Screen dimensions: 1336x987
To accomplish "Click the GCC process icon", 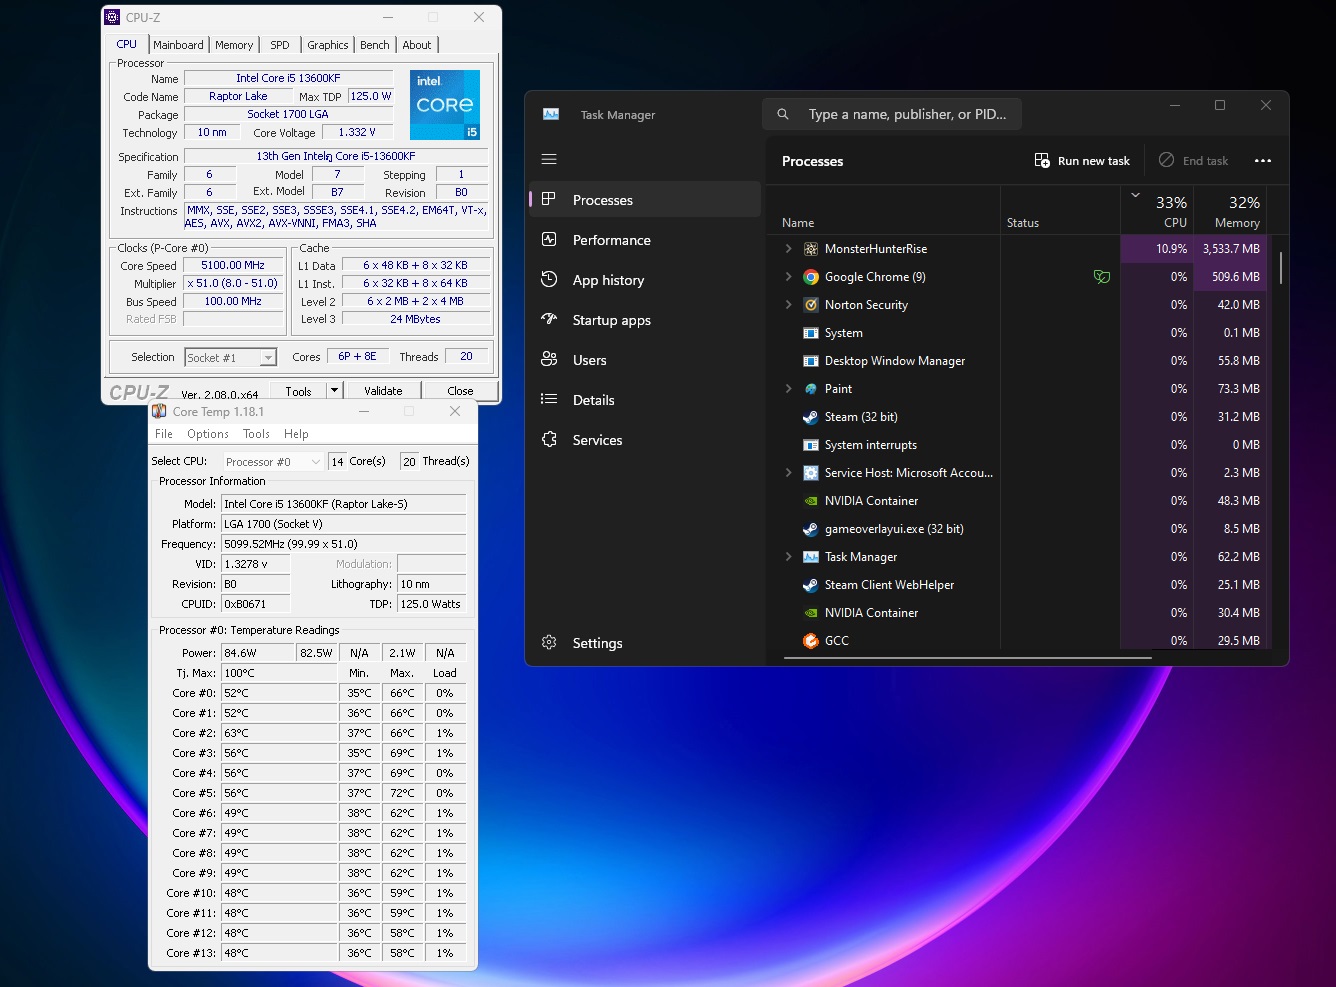I will [x=811, y=641].
